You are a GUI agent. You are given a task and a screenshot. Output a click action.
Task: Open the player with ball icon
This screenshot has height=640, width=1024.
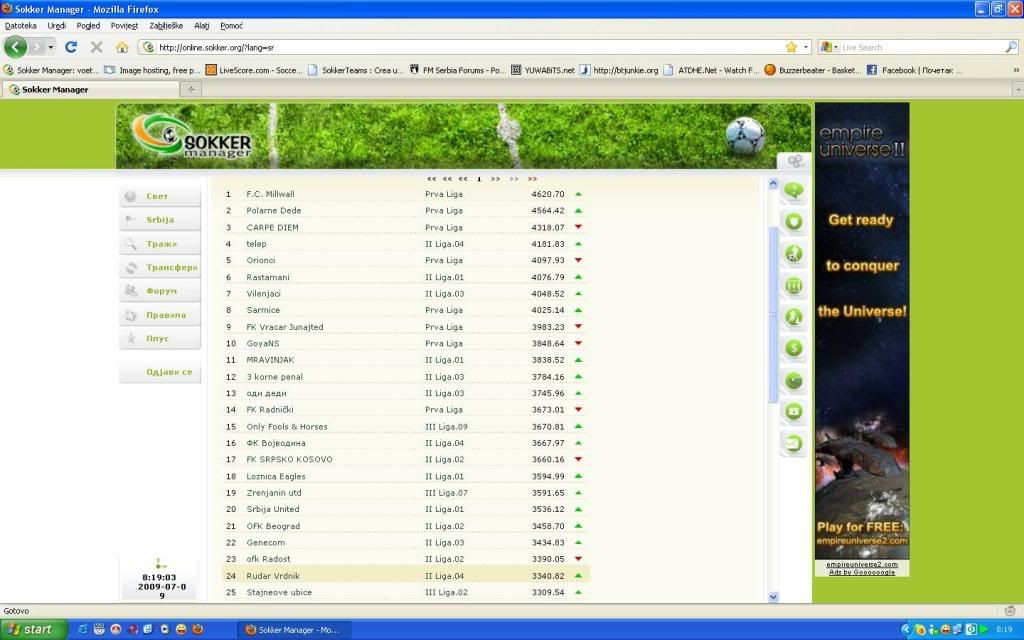[x=793, y=253]
